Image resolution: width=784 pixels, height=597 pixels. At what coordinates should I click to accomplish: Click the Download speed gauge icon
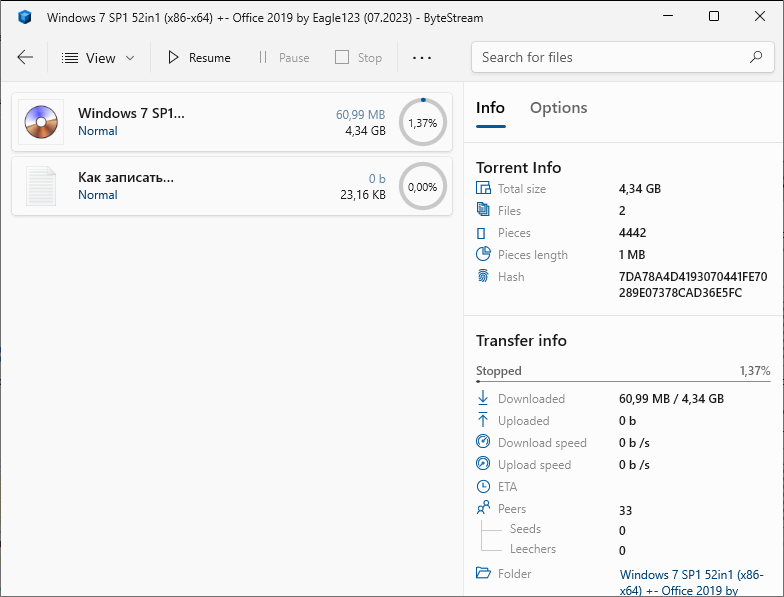[x=483, y=442]
